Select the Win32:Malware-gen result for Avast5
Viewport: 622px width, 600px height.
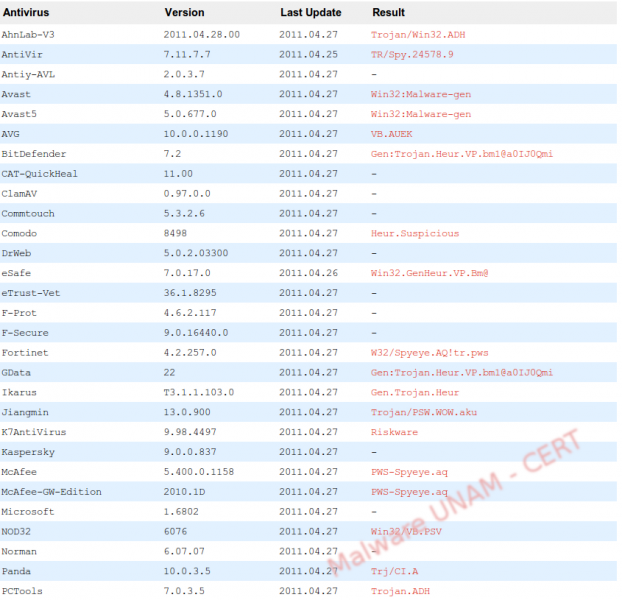(421, 114)
